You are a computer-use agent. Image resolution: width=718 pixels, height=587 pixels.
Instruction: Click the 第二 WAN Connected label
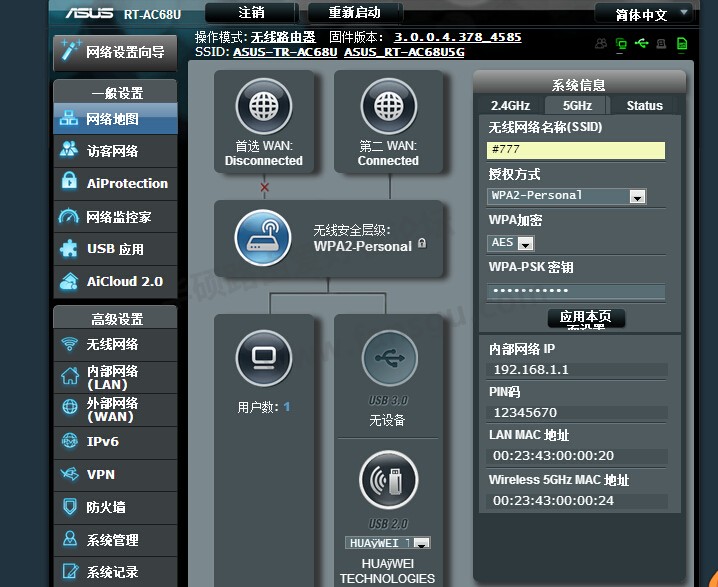click(x=388, y=153)
